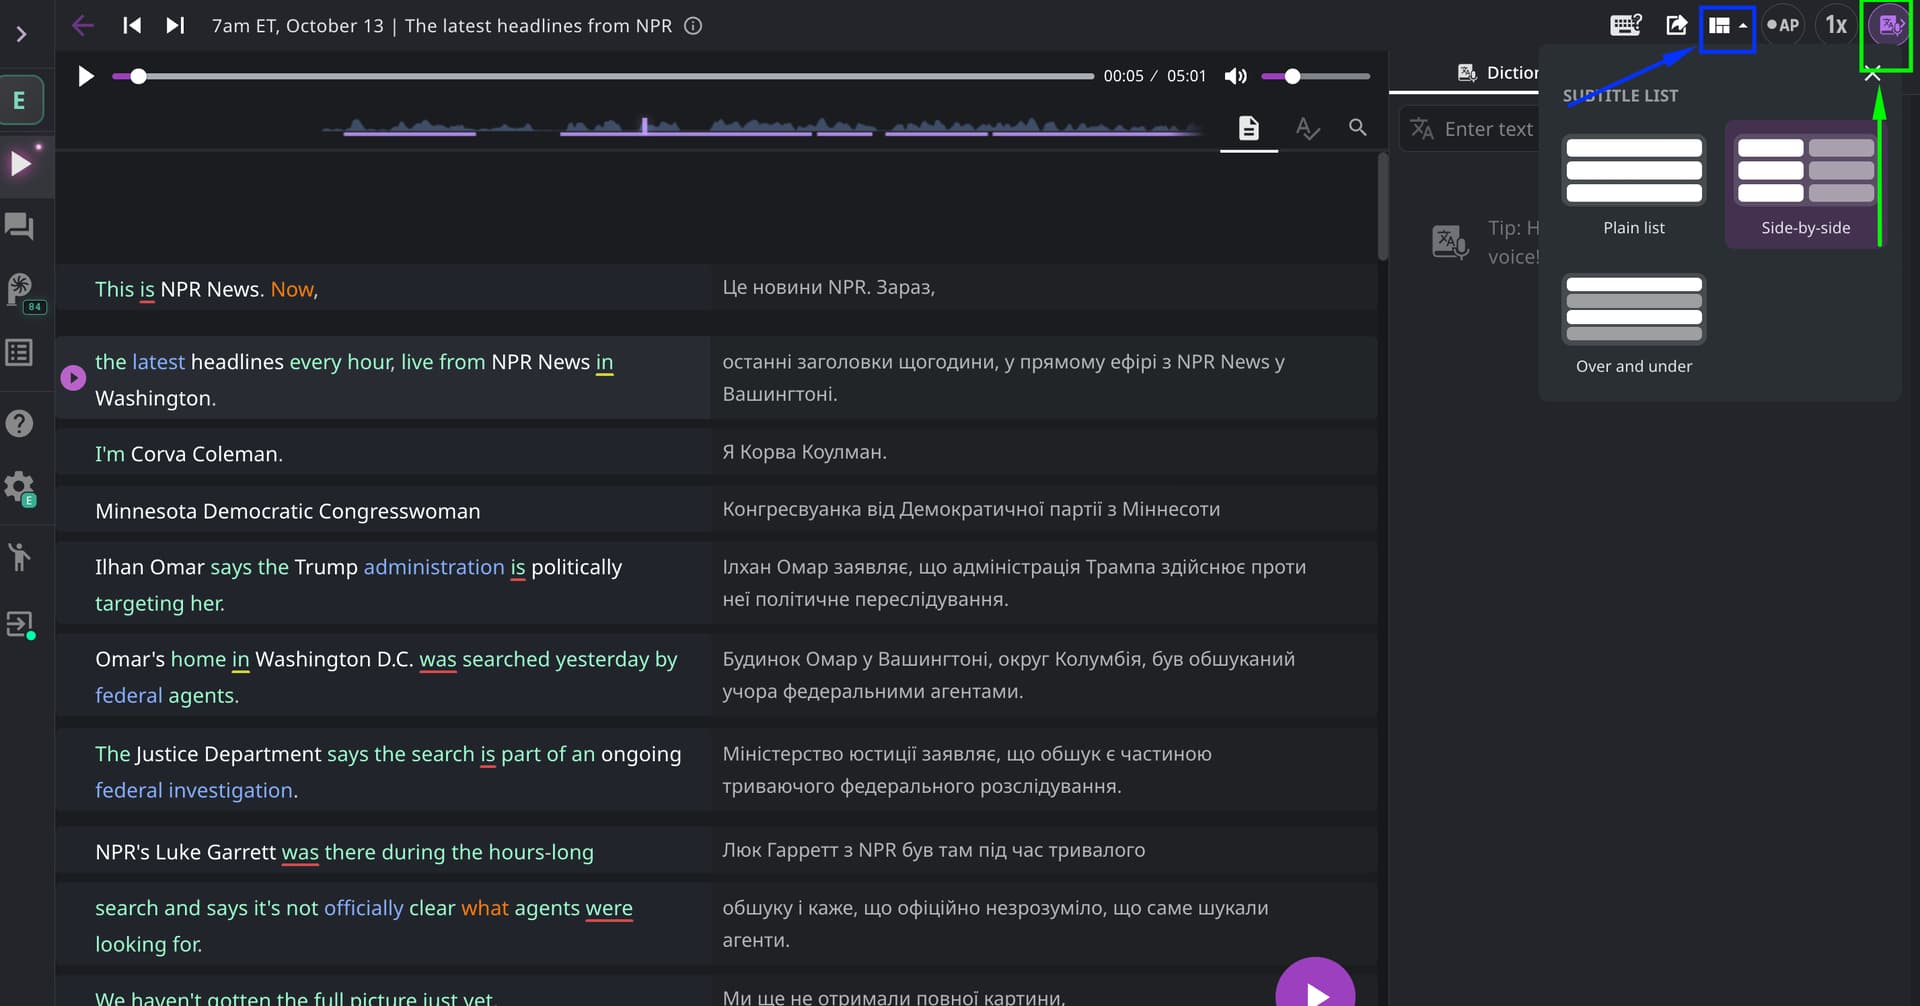Open the help question mark icon
This screenshot has height=1006, width=1920.
pyautogui.click(x=19, y=423)
